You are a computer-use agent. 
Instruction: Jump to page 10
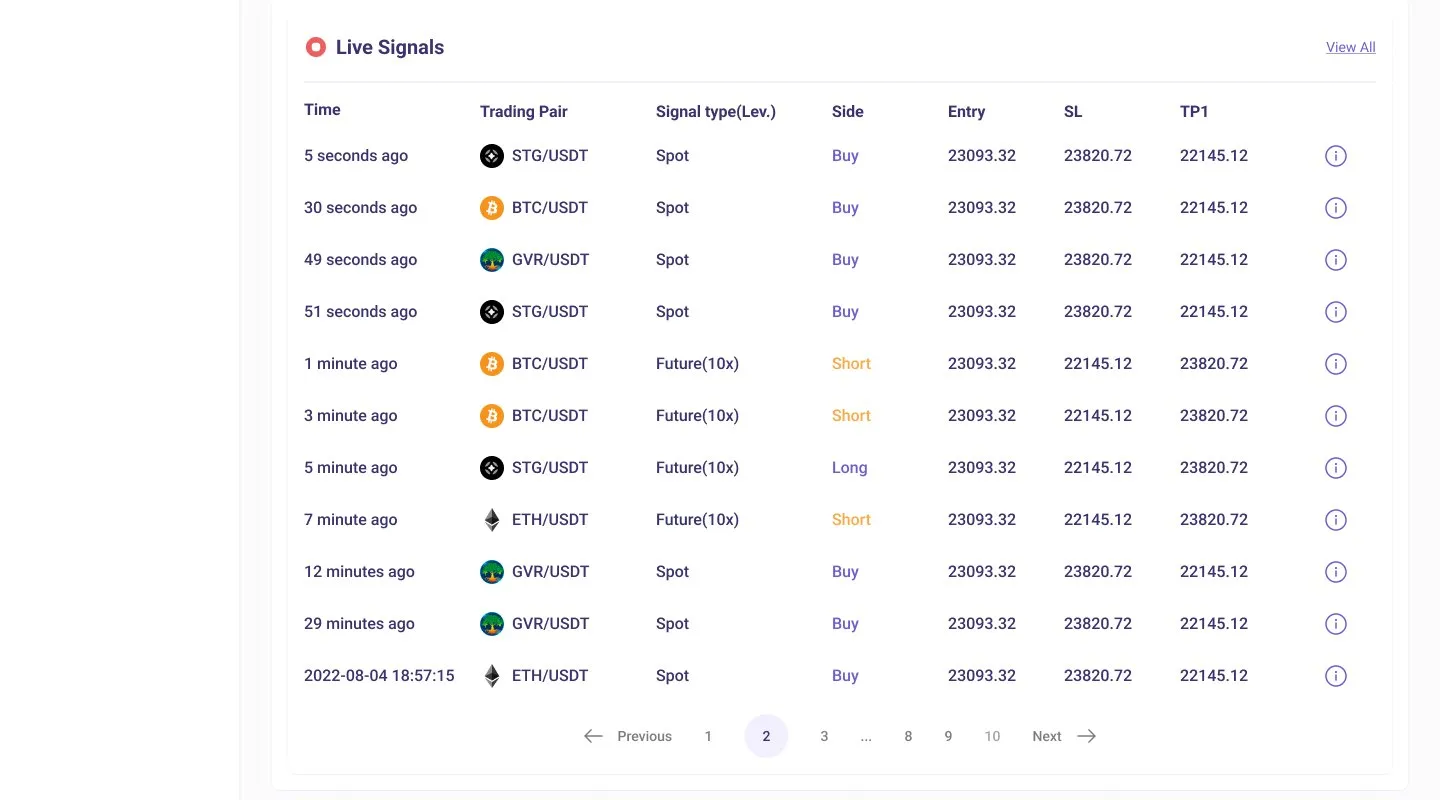[x=992, y=736]
